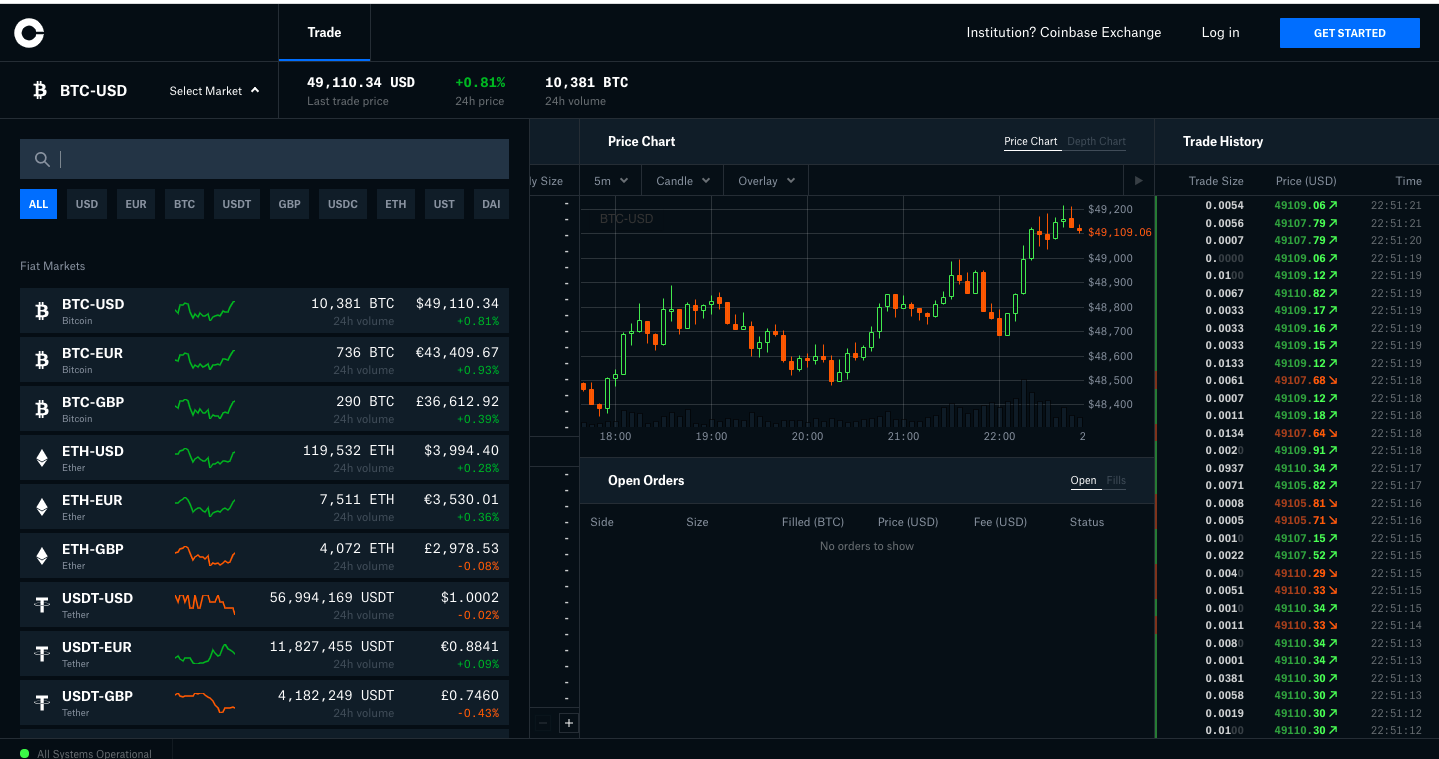Click the play arrow icon on chart toolbar
Screen dimensions: 1439x759
(x=1137, y=181)
